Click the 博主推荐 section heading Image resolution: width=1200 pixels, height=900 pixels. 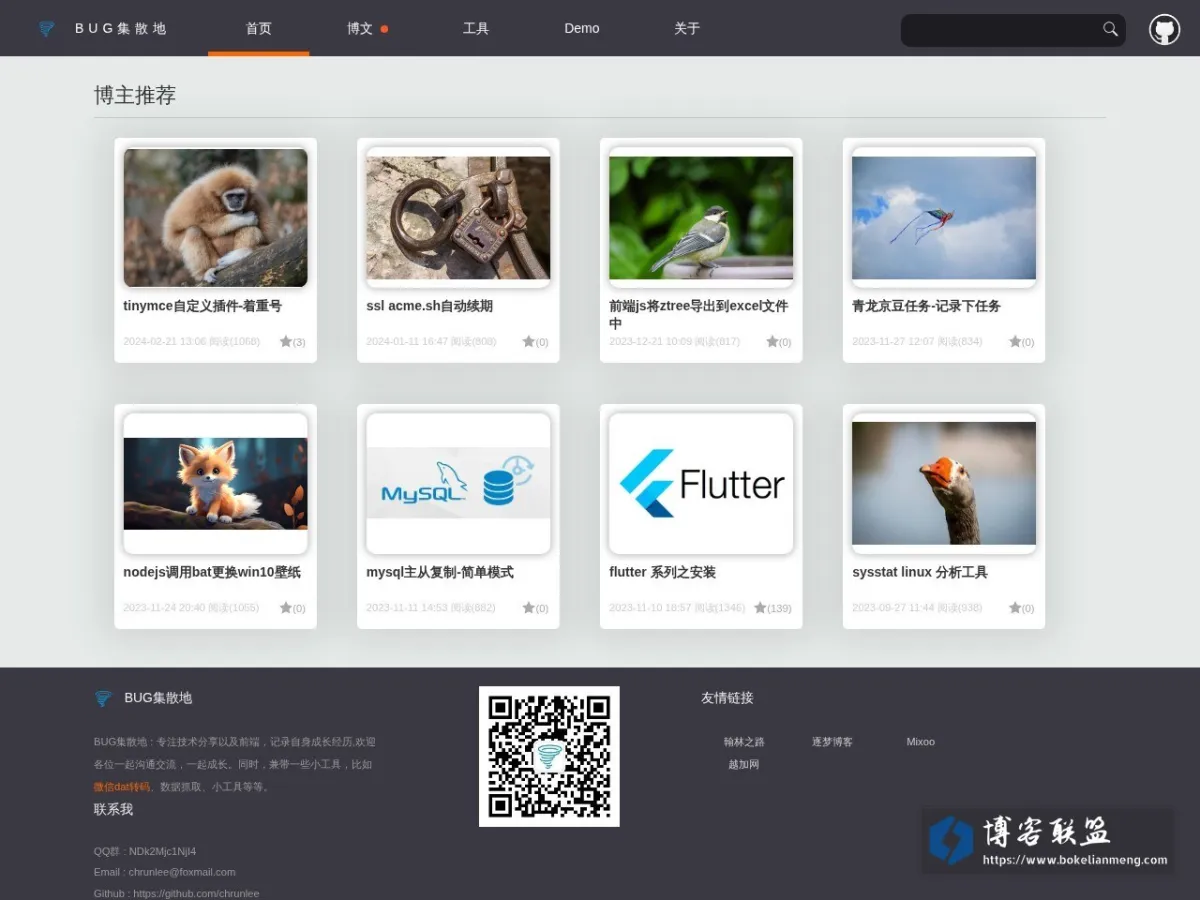coord(135,95)
